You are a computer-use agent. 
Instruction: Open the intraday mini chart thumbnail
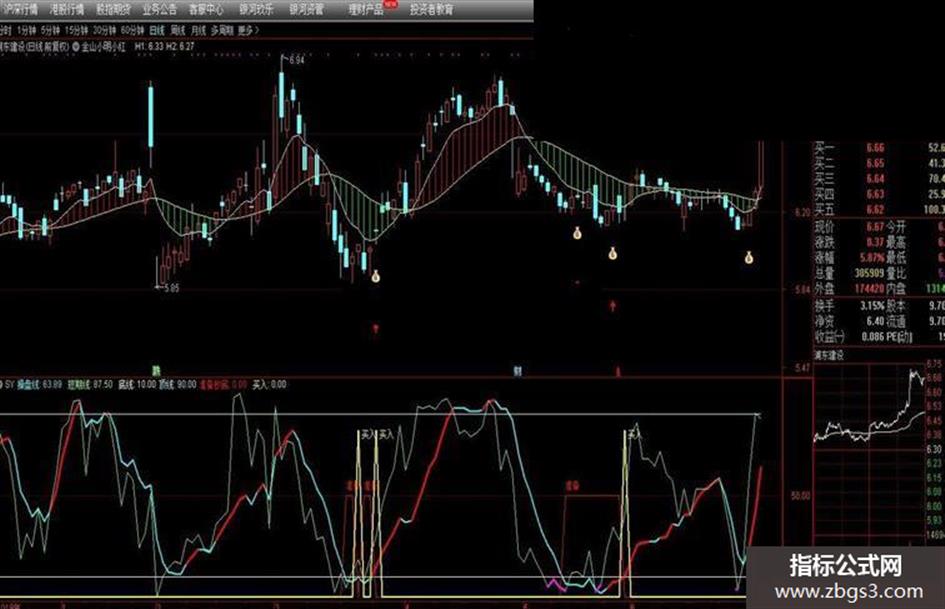(870, 452)
